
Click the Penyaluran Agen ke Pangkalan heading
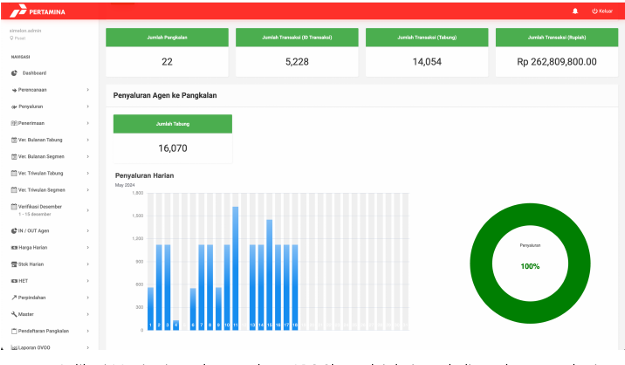coord(165,95)
